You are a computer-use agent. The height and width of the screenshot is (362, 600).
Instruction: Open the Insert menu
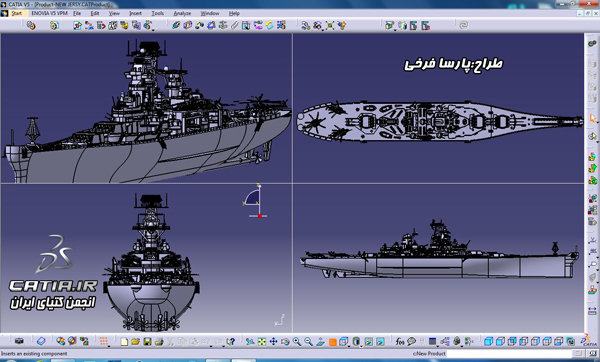coord(135,13)
